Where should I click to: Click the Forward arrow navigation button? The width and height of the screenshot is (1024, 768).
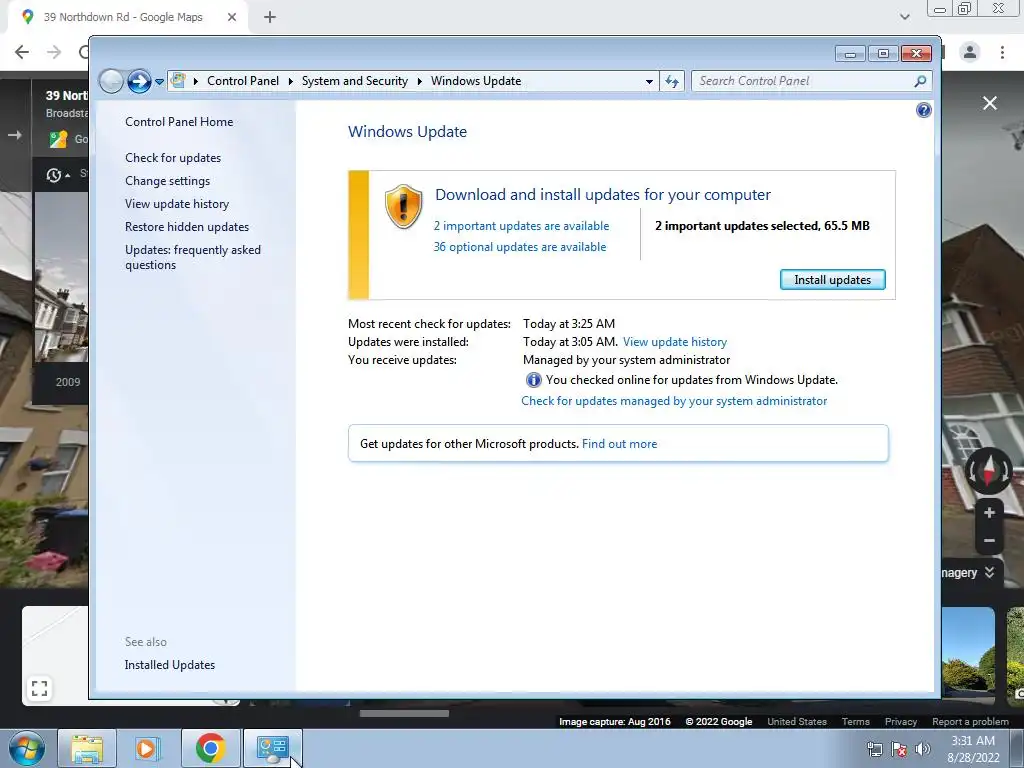pyautogui.click(x=138, y=82)
